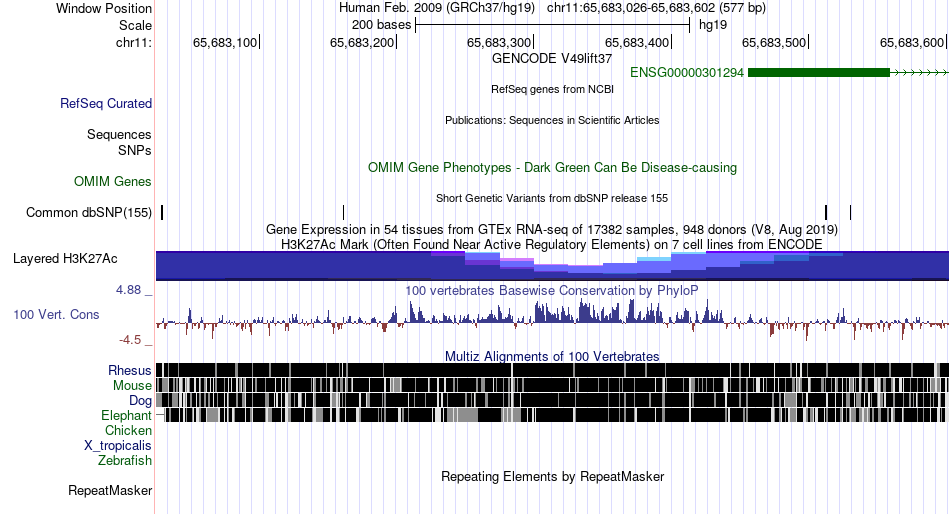Click the -4.5 PhyloP lower limit value

click(x=130, y=340)
